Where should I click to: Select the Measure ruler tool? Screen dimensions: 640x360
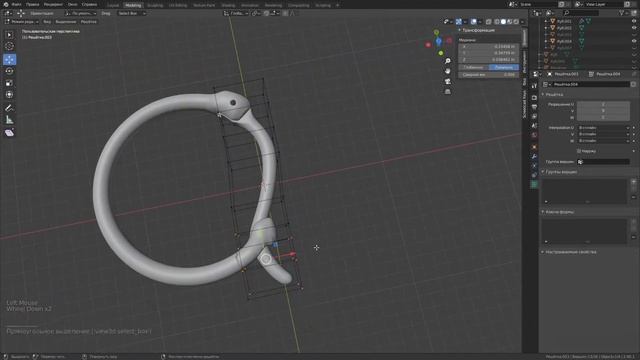point(9,120)
